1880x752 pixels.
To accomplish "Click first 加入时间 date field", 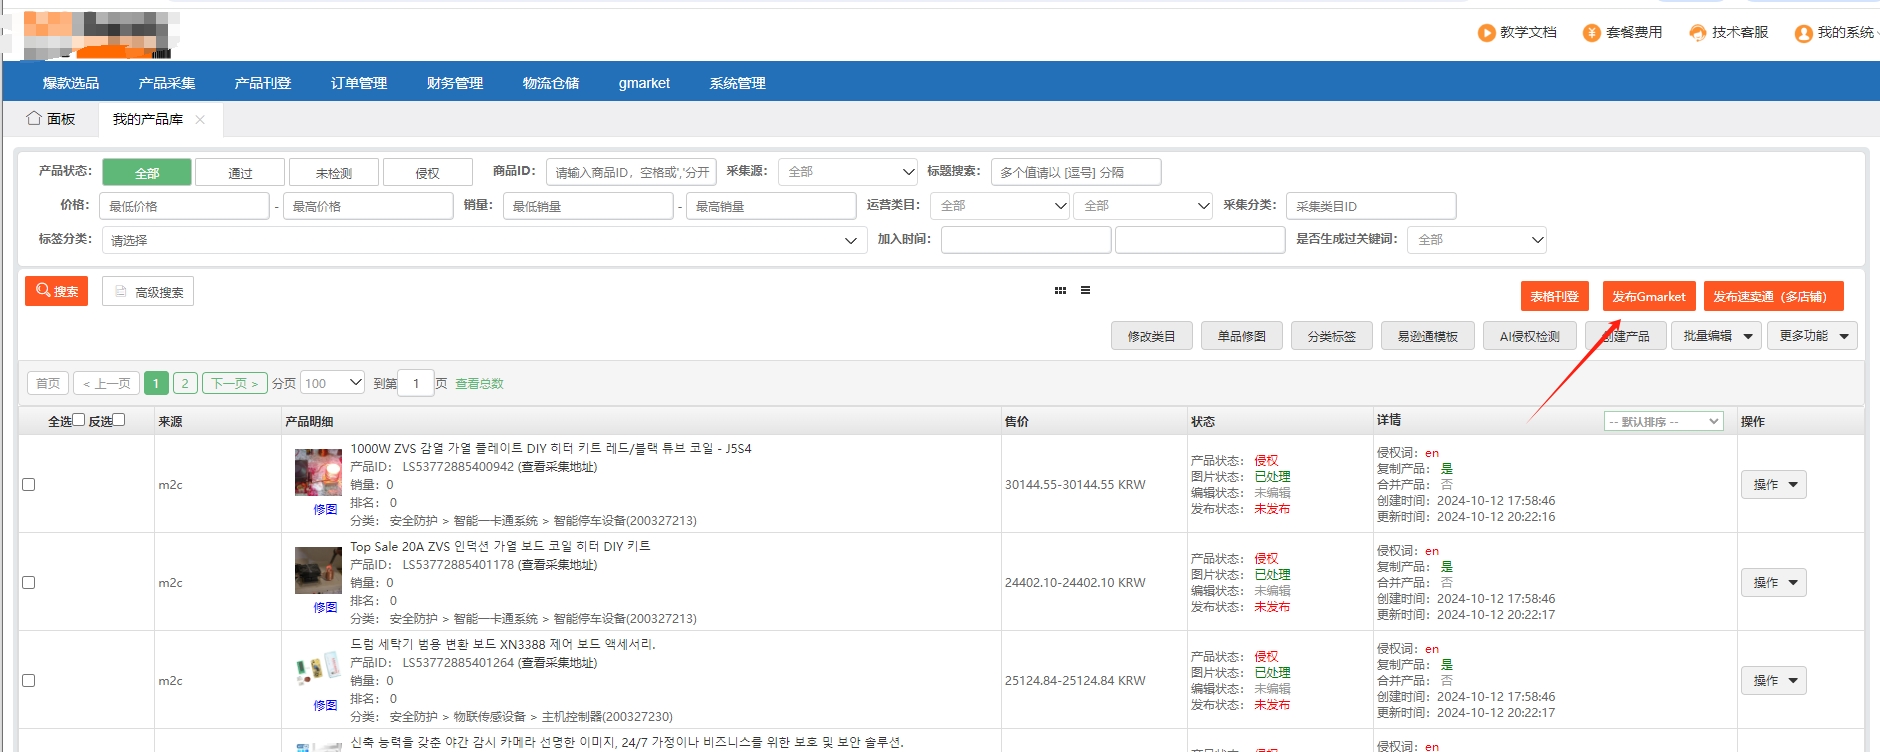I will (x=1026, y=240).
